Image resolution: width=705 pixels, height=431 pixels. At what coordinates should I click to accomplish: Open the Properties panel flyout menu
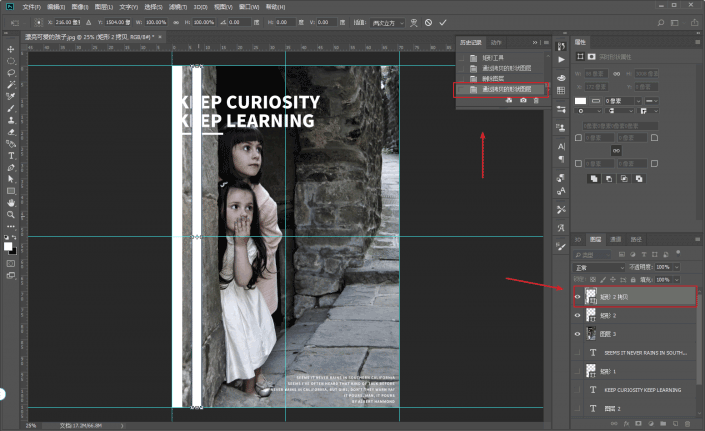click(698, 42)
